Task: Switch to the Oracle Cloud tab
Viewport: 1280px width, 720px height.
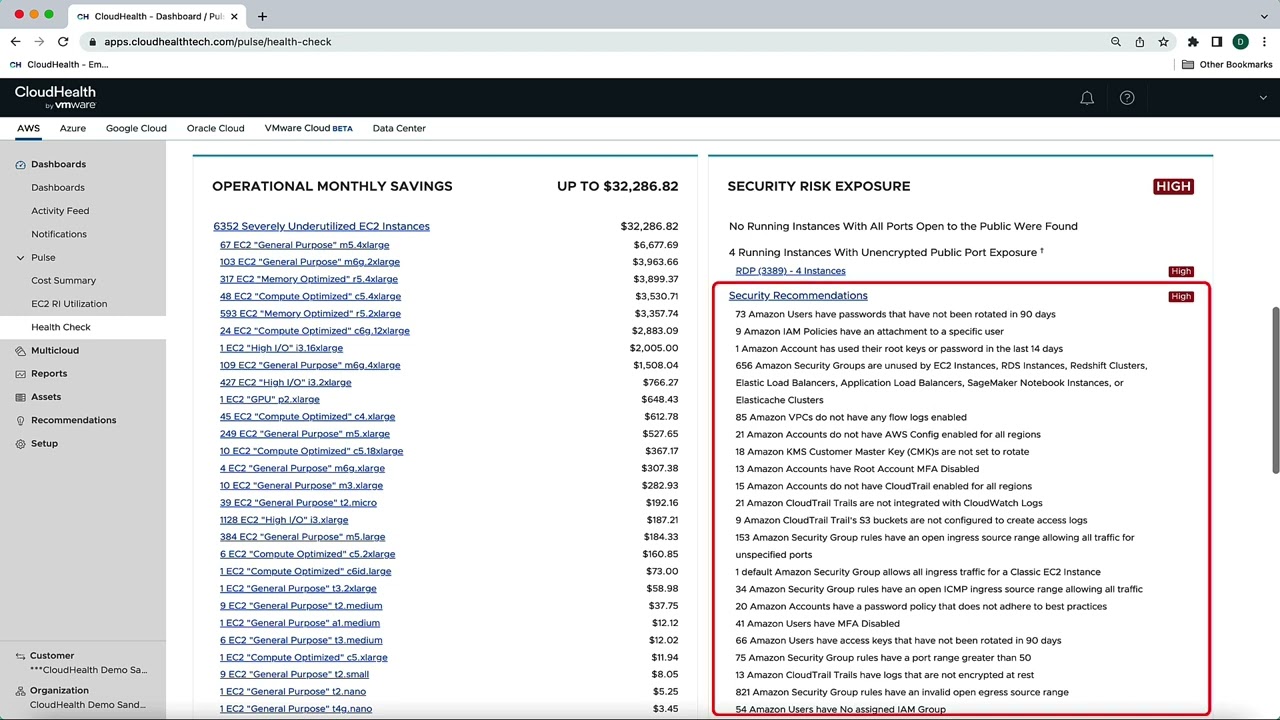Action: [215, 128]
